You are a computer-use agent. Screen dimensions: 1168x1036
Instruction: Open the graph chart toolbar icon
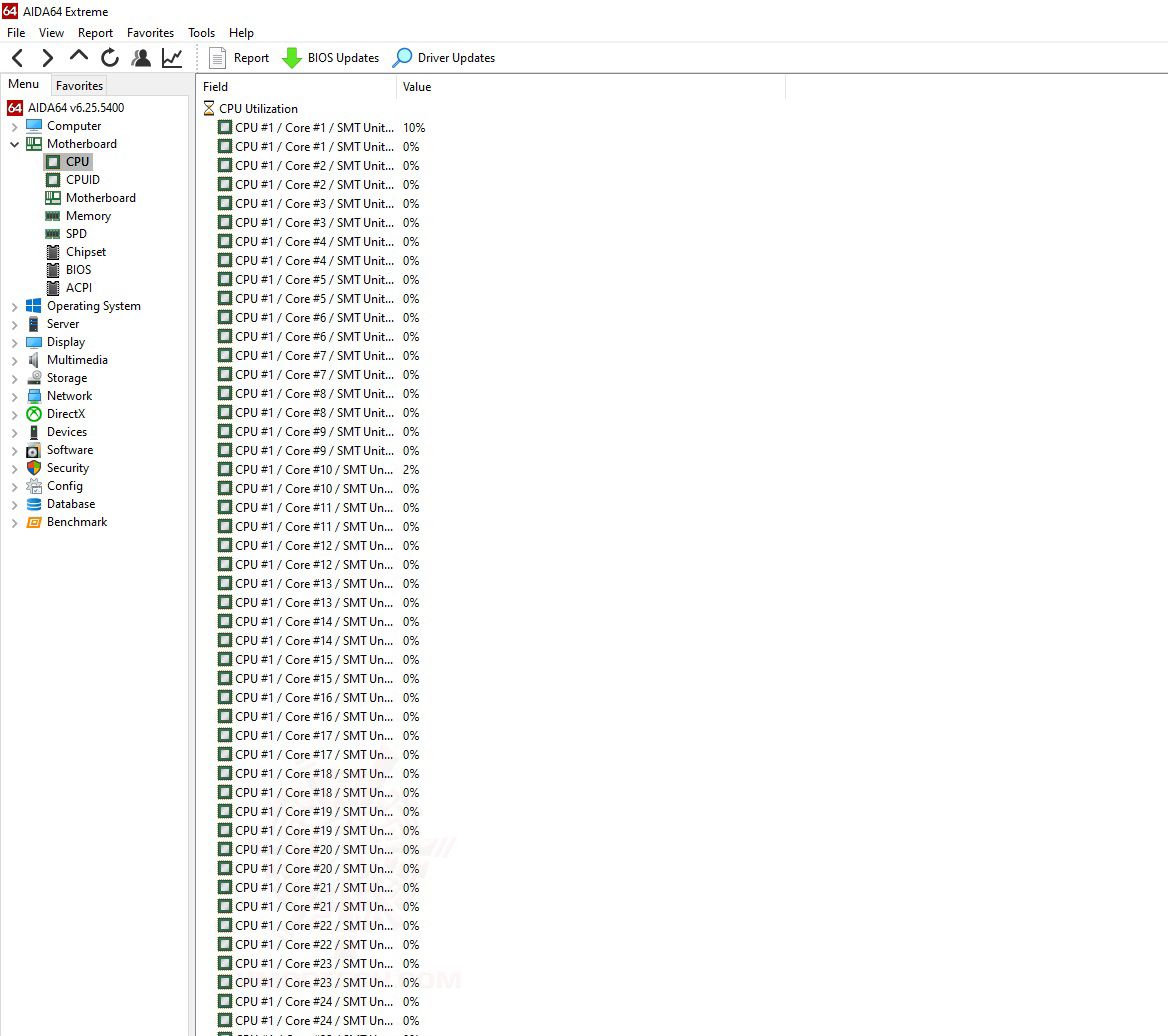(172, 57)
